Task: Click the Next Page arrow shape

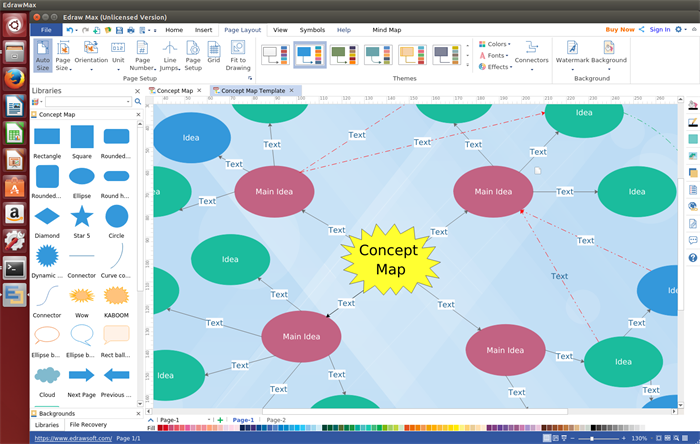Action: [x=82, y=376]
